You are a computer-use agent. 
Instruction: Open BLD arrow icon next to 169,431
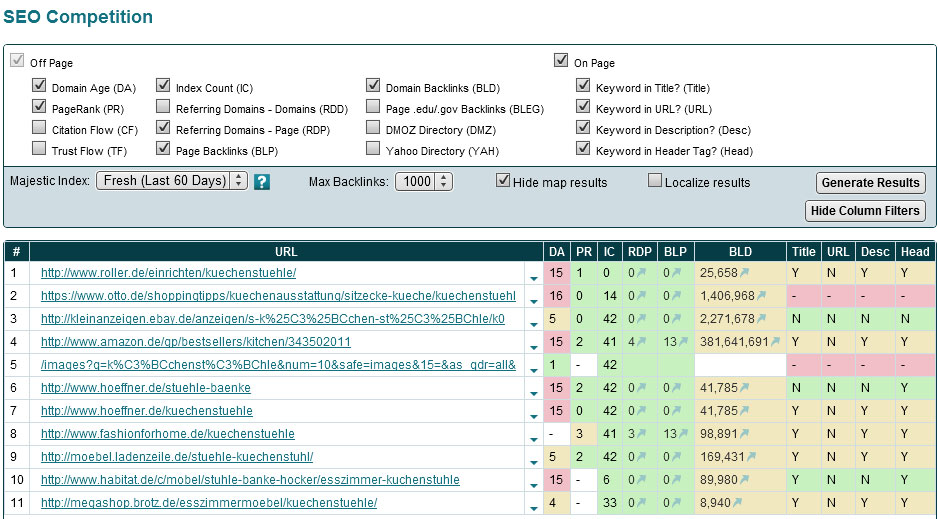tap(751, 457)
